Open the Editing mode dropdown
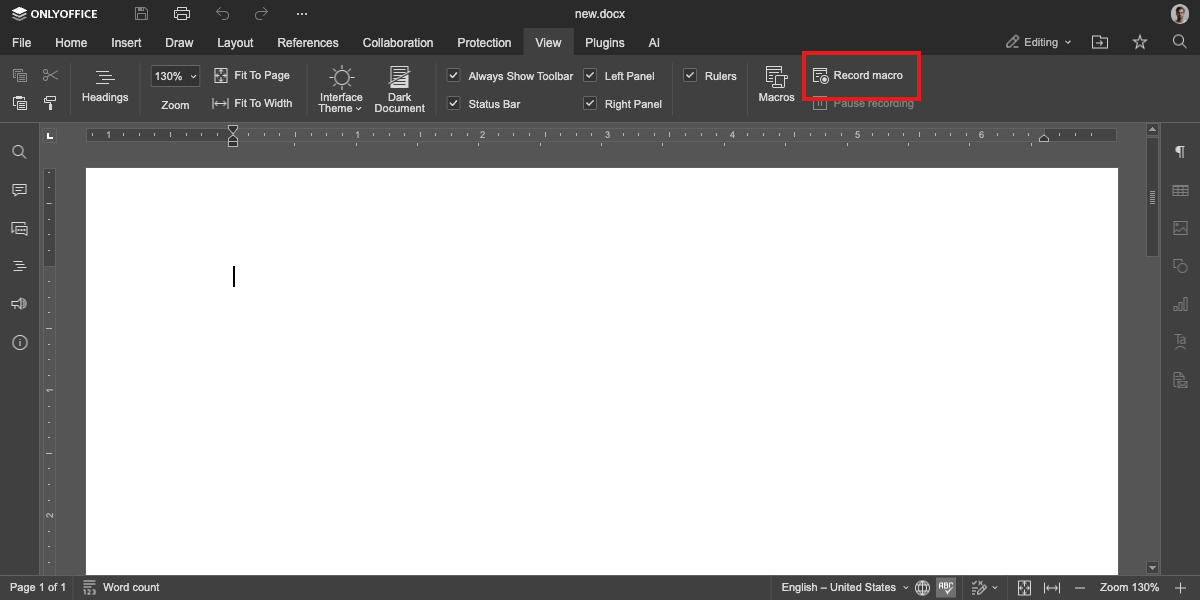 [1039, 42]
